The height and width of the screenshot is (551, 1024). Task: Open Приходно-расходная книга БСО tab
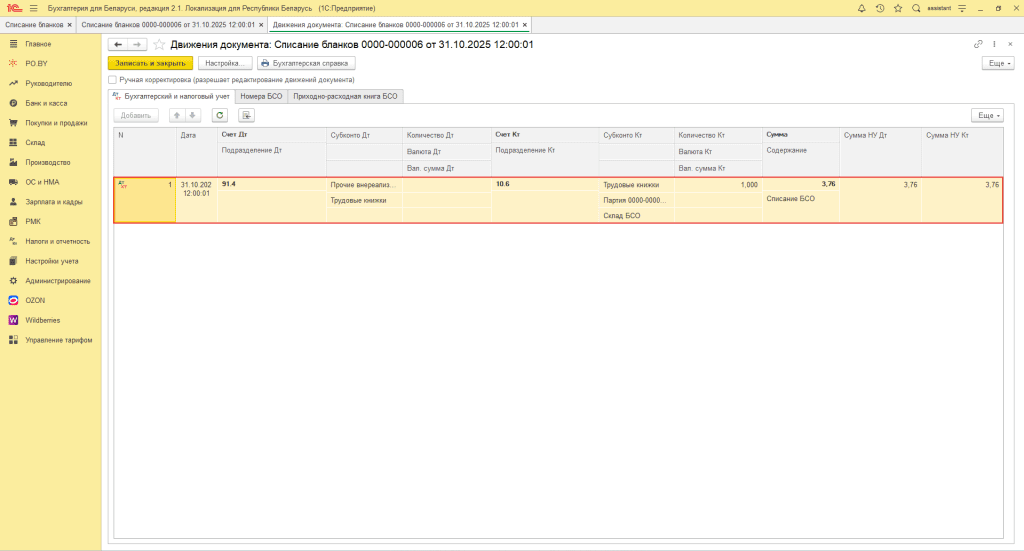(x=345, y=96)
